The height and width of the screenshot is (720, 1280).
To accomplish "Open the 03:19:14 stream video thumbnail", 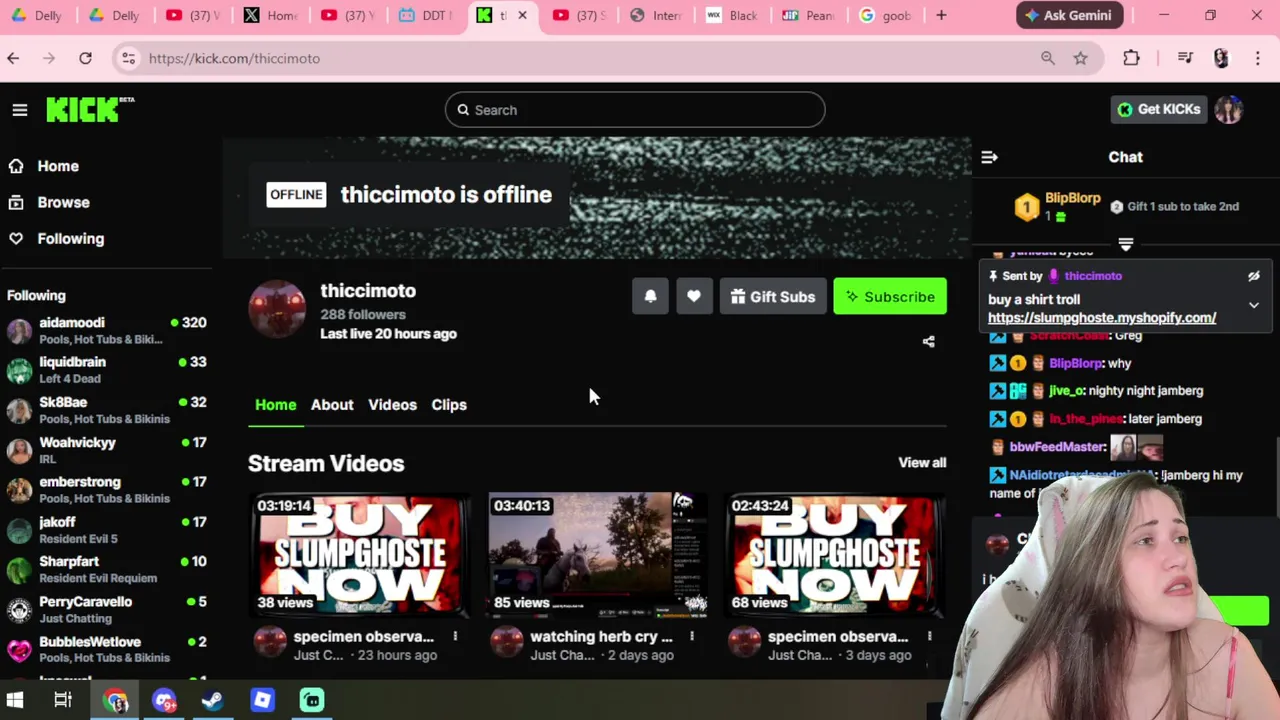I will click(360, 555).
